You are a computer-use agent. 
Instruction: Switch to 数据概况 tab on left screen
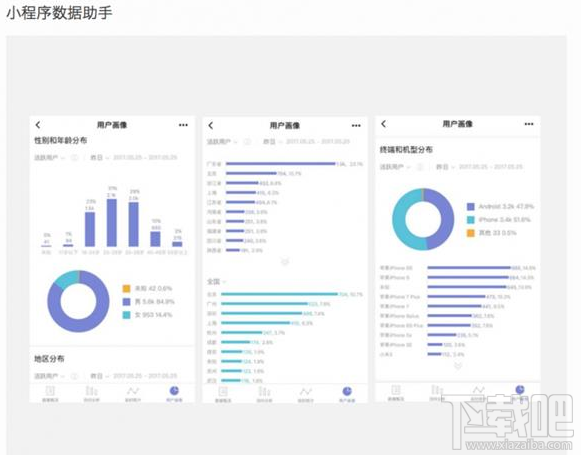(x=50, y=394)
